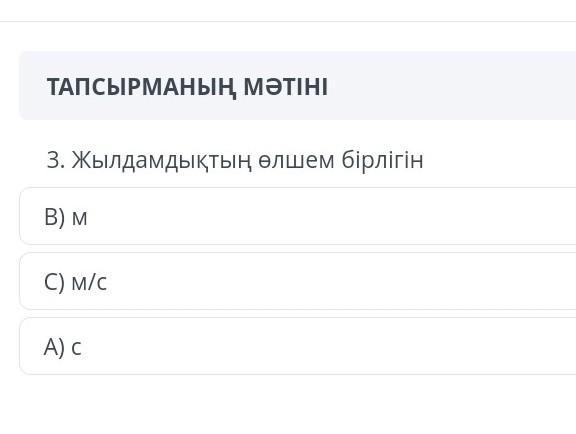The height and width of the screenshot is (434, 576).
Task: Click the word өлшем in the question
Action: pyautogui.click(x=296, y=161)
